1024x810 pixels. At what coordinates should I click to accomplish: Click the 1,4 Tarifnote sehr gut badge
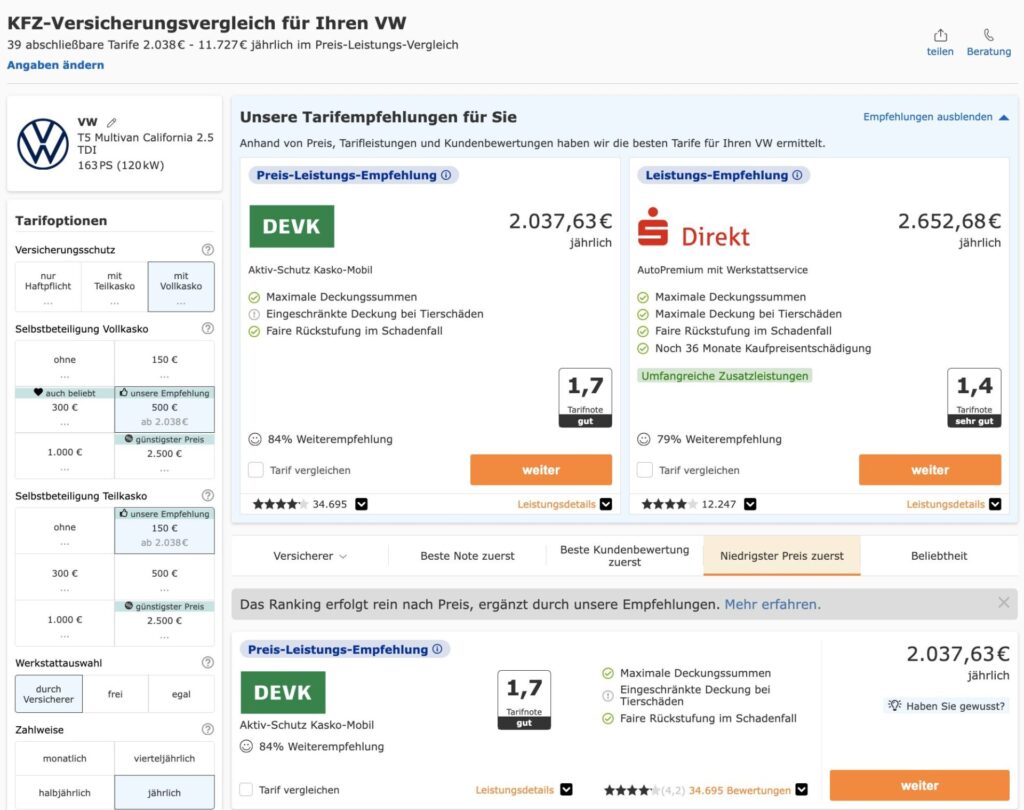[x=974, y=398]
